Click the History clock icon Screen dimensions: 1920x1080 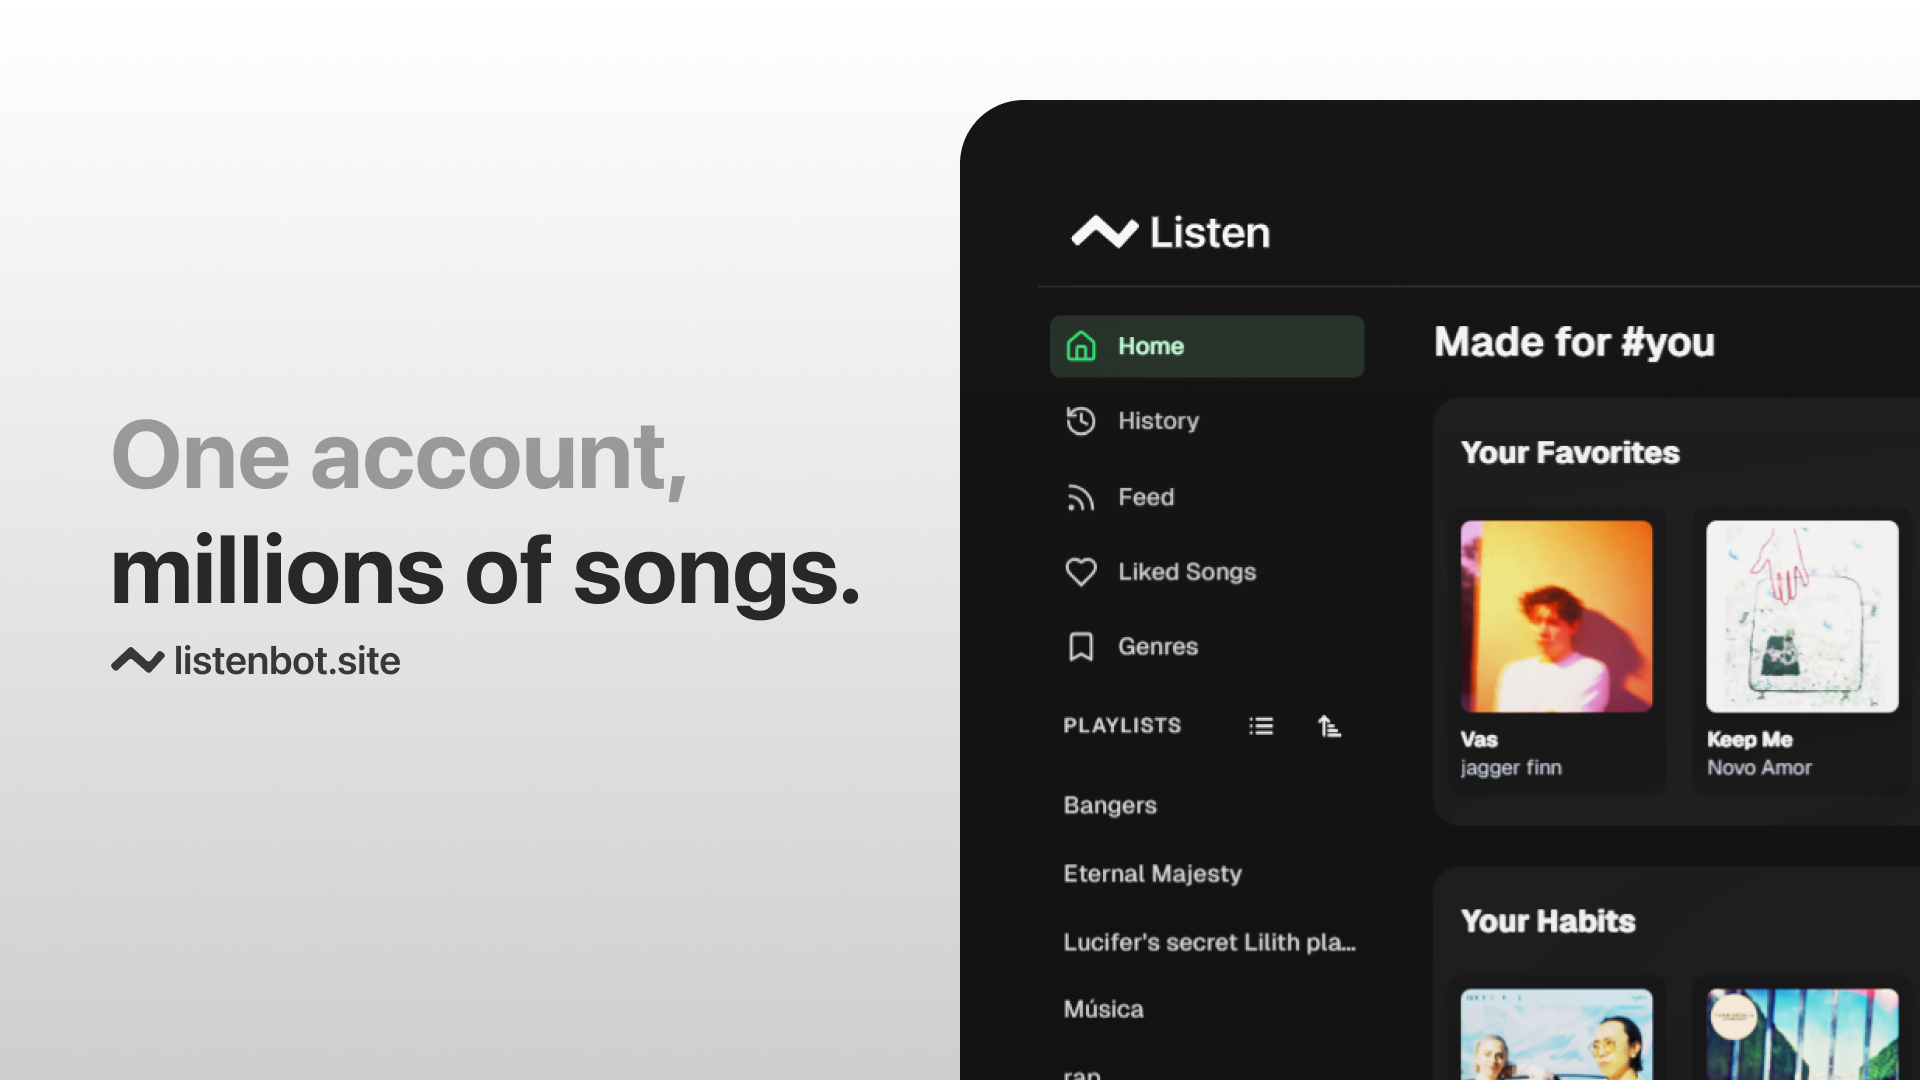1081,421
